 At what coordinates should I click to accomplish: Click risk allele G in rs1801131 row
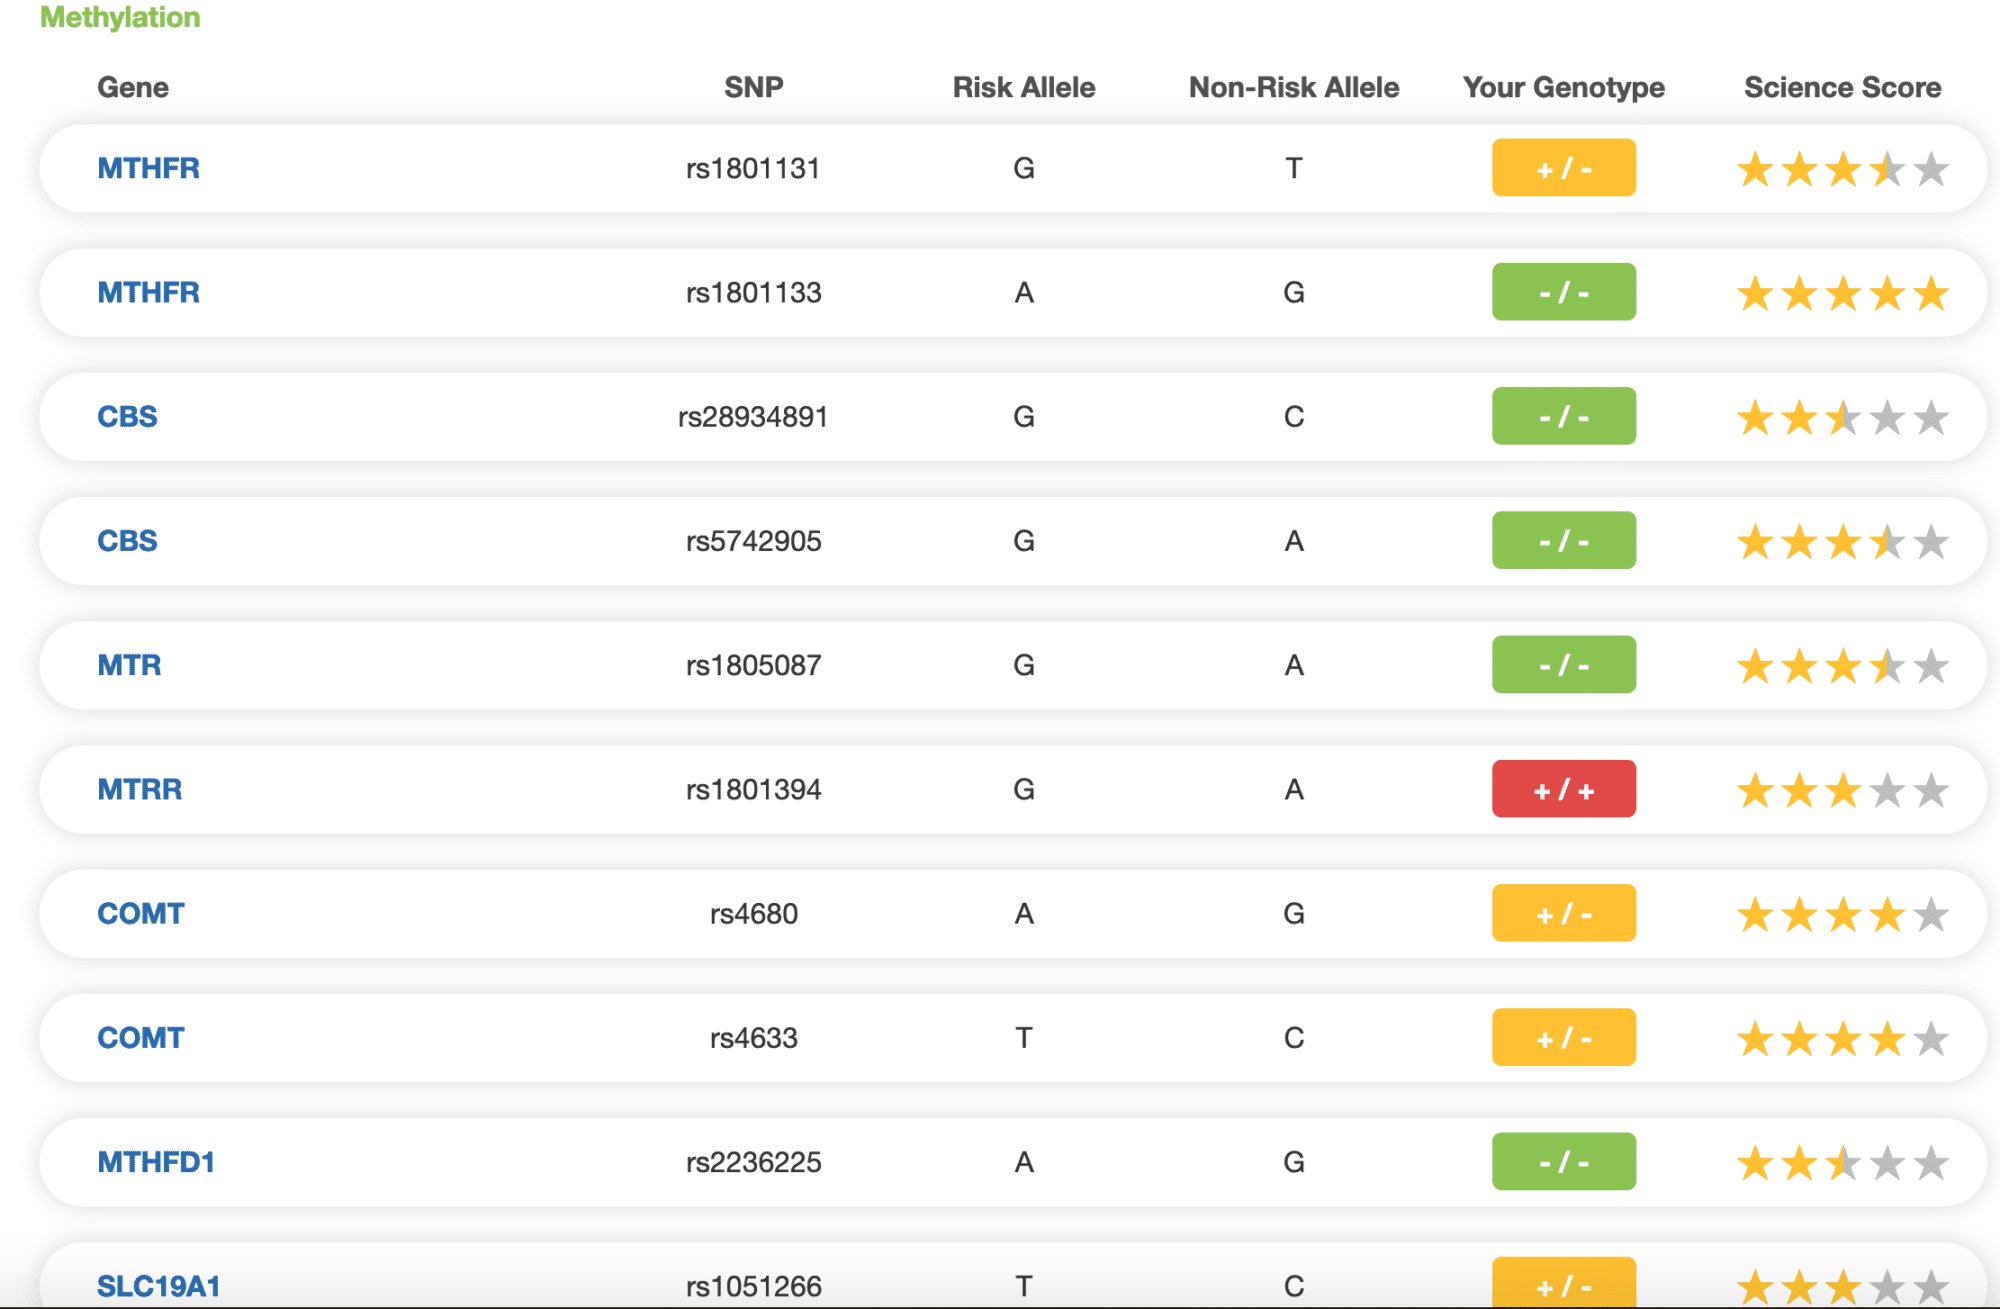pyautogui.click(x=1024, y=168)
